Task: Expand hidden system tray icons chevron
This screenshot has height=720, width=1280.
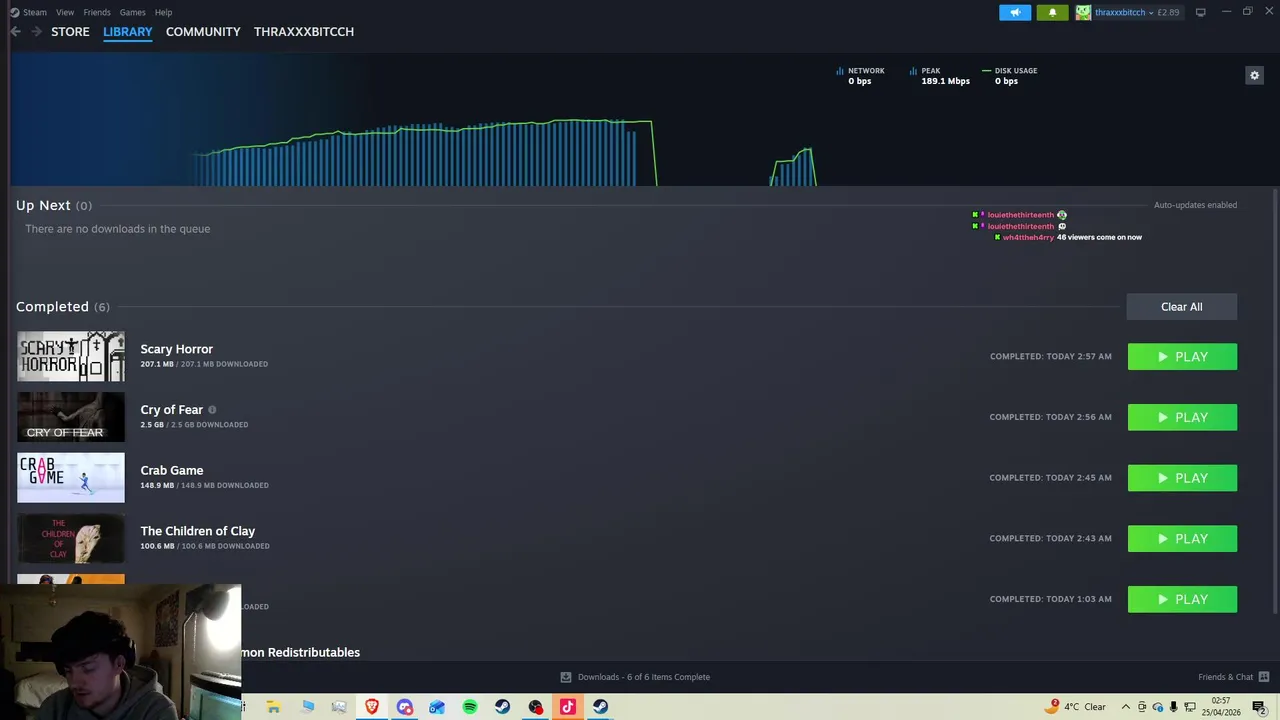Action: [x=1125, y=707]
